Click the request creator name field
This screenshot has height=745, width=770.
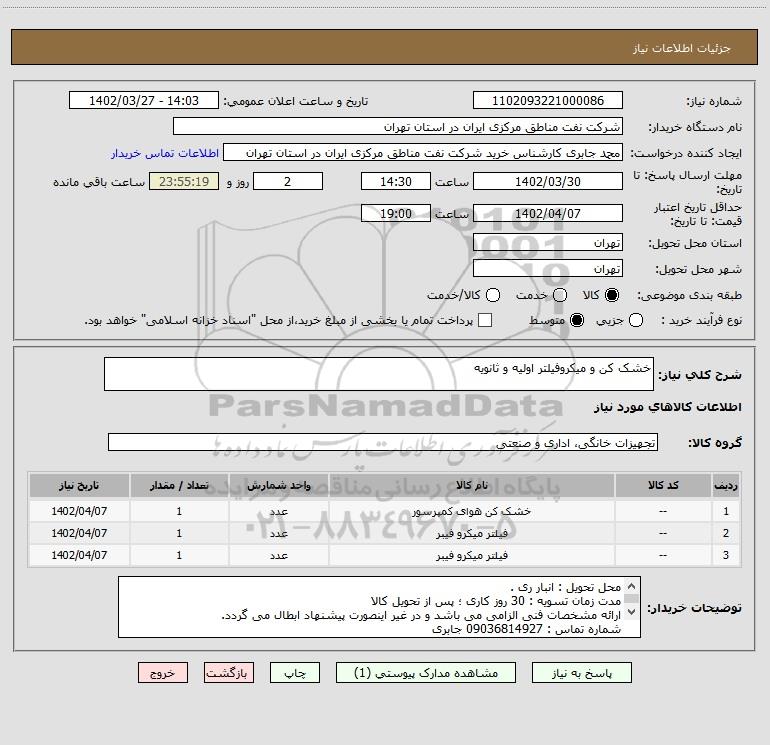coord(423,153)
